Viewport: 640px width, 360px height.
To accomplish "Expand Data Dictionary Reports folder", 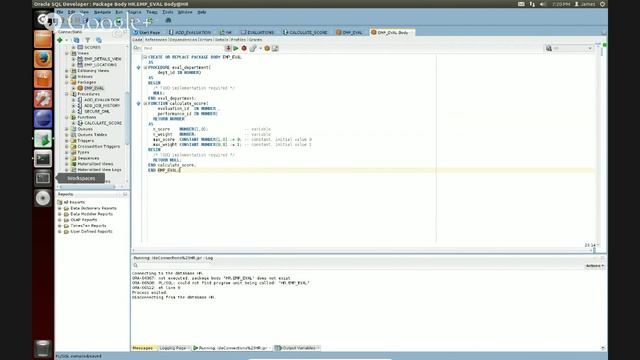I will pyautogui.click(x=60, y=208).
